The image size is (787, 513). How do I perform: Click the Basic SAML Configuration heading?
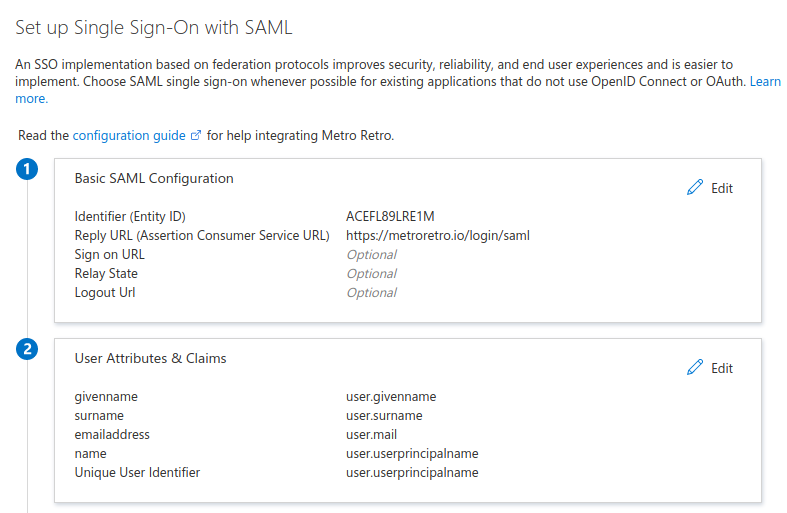[154, 179]
